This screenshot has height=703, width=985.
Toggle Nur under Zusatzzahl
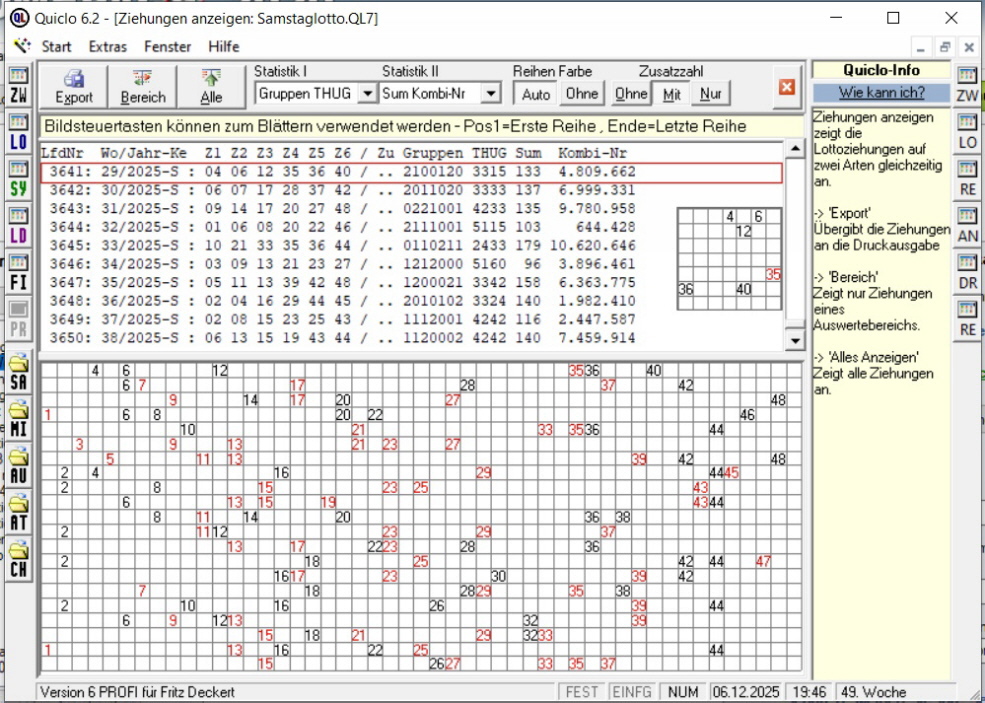click(x=711, y=94)
